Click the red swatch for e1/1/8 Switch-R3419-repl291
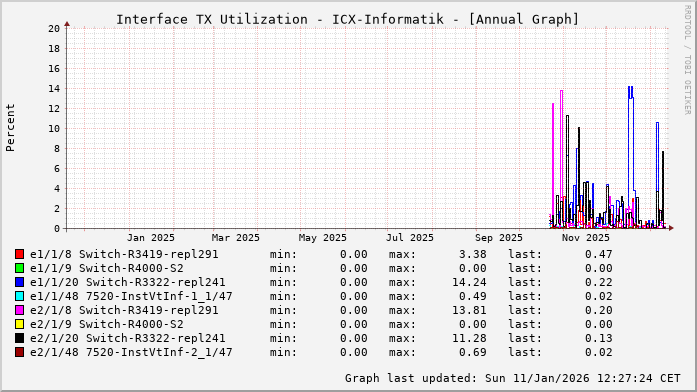697x392 pixels. 19,254
